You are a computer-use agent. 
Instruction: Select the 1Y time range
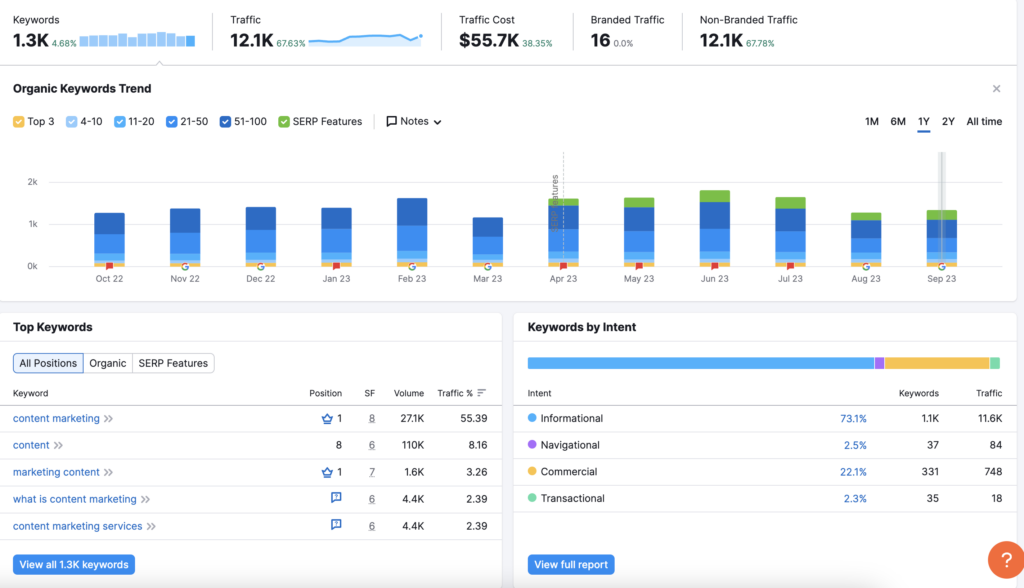click(923, 122)
